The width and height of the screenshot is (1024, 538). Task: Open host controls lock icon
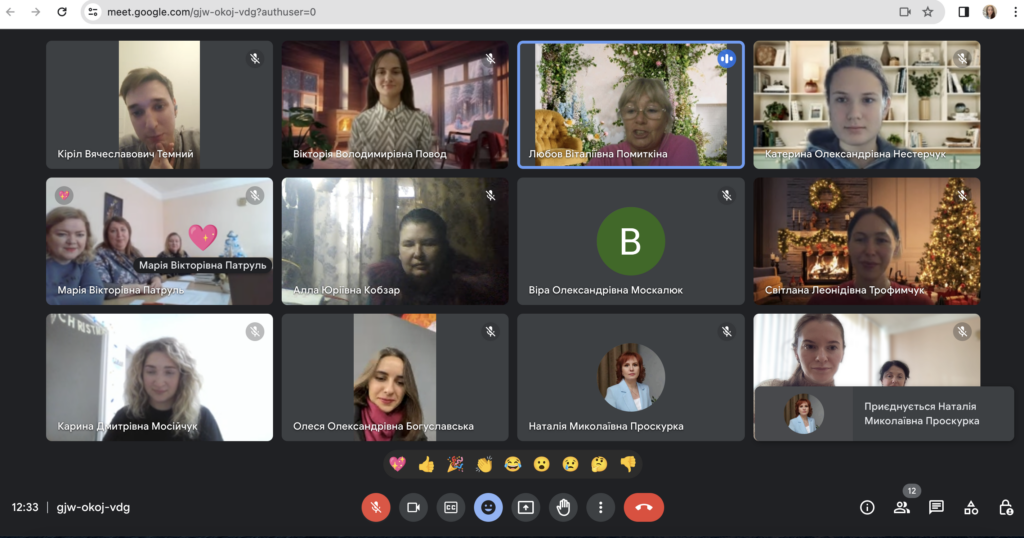coord(1006,507)
